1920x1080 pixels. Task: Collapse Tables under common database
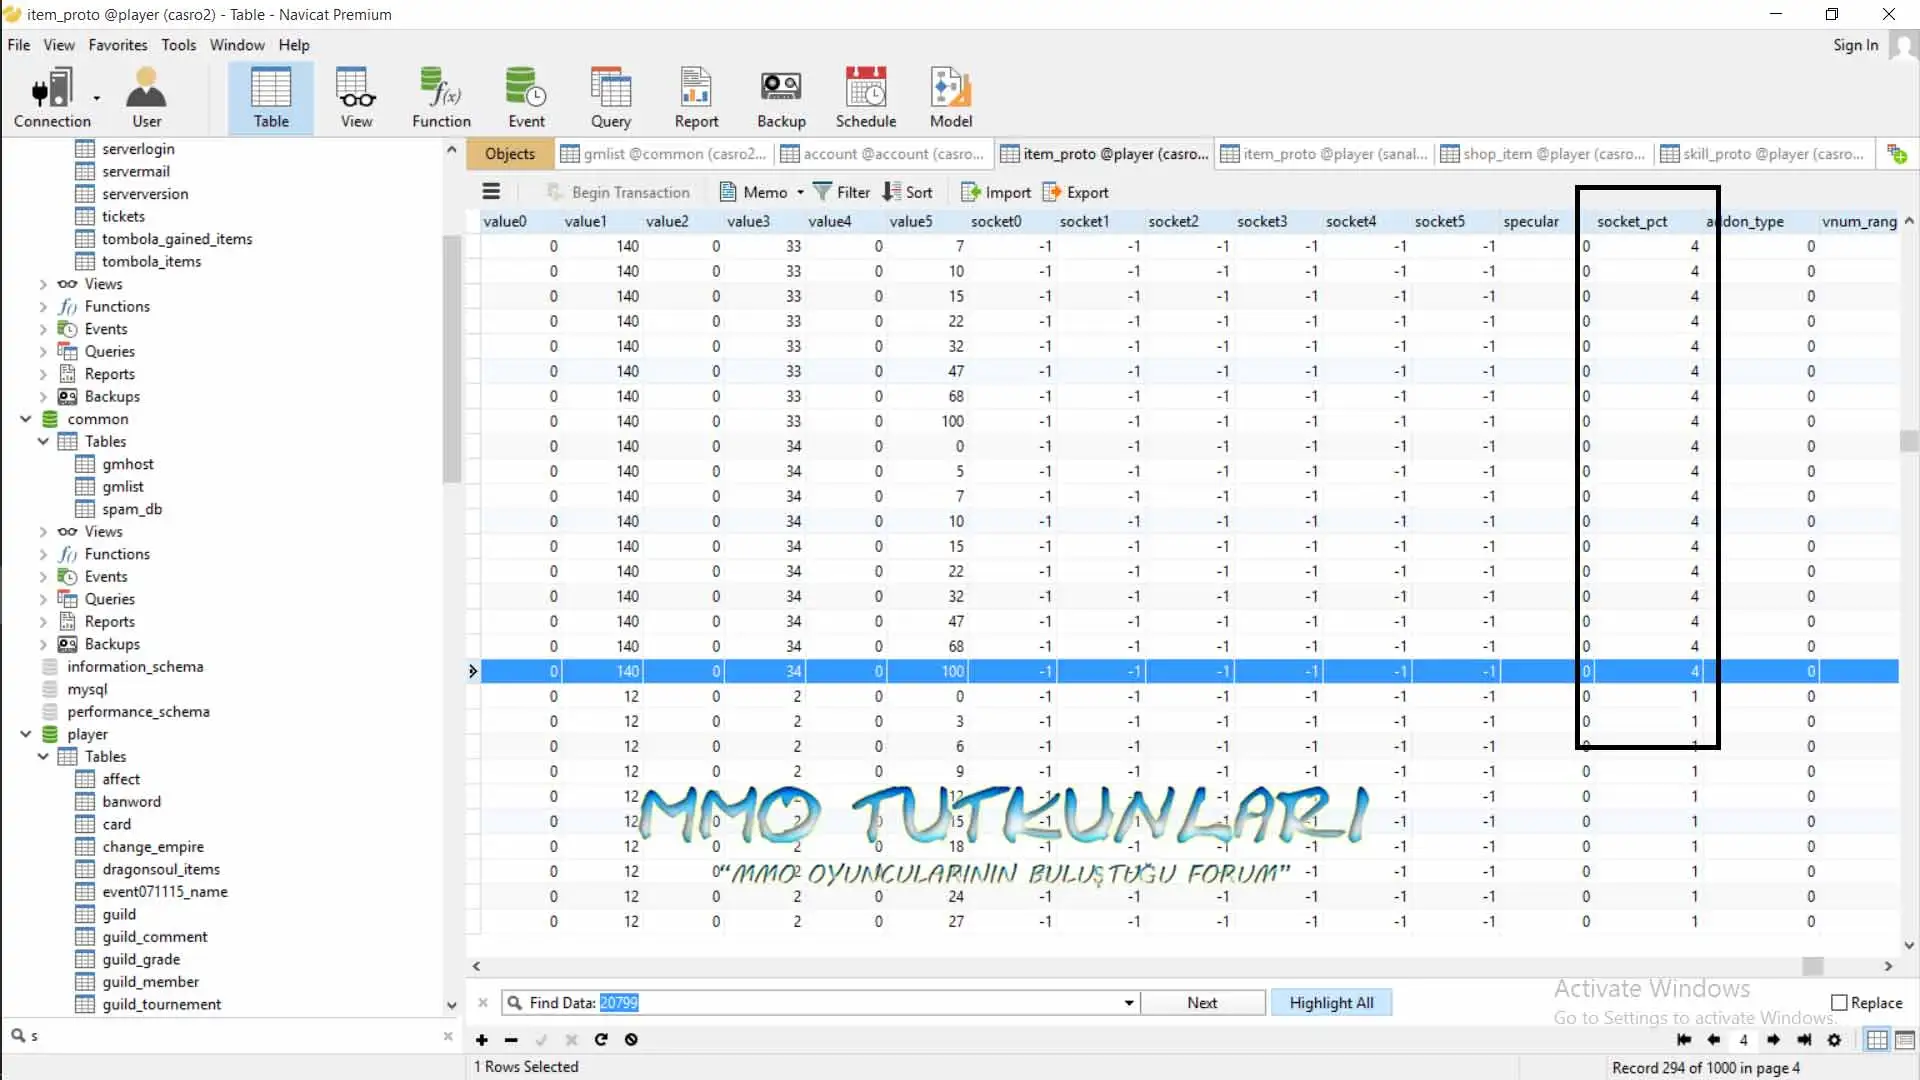tap(43, 441)
